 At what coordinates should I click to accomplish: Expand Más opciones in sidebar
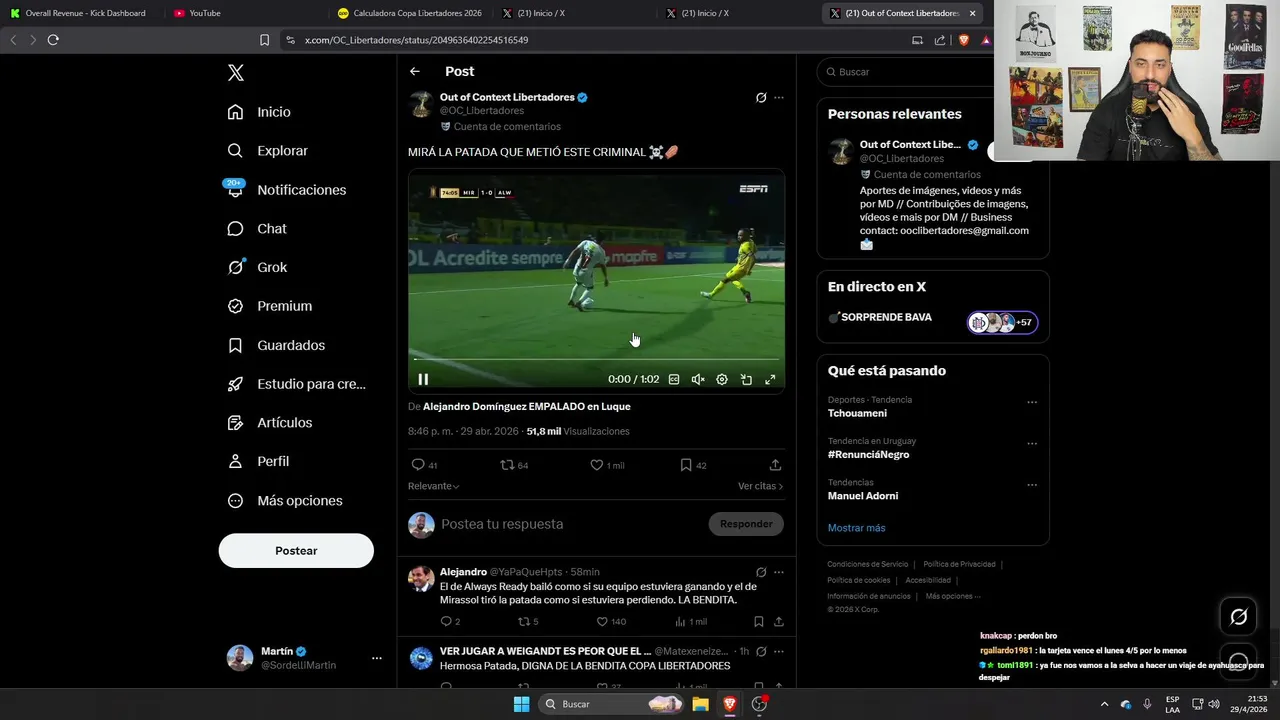coord(285,500)
